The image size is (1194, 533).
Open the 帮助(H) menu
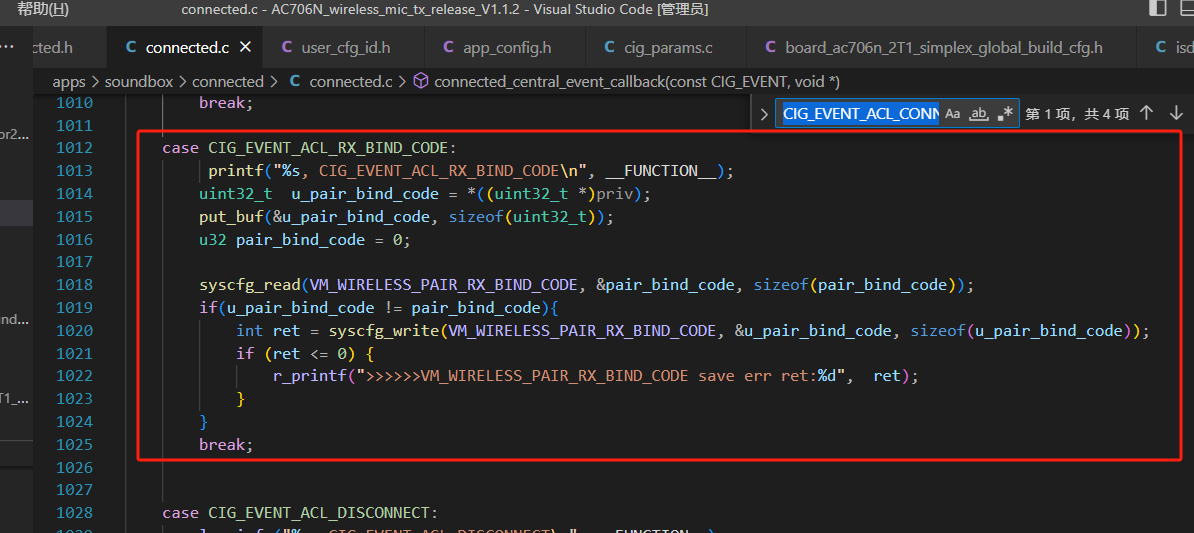coord(43,9)
